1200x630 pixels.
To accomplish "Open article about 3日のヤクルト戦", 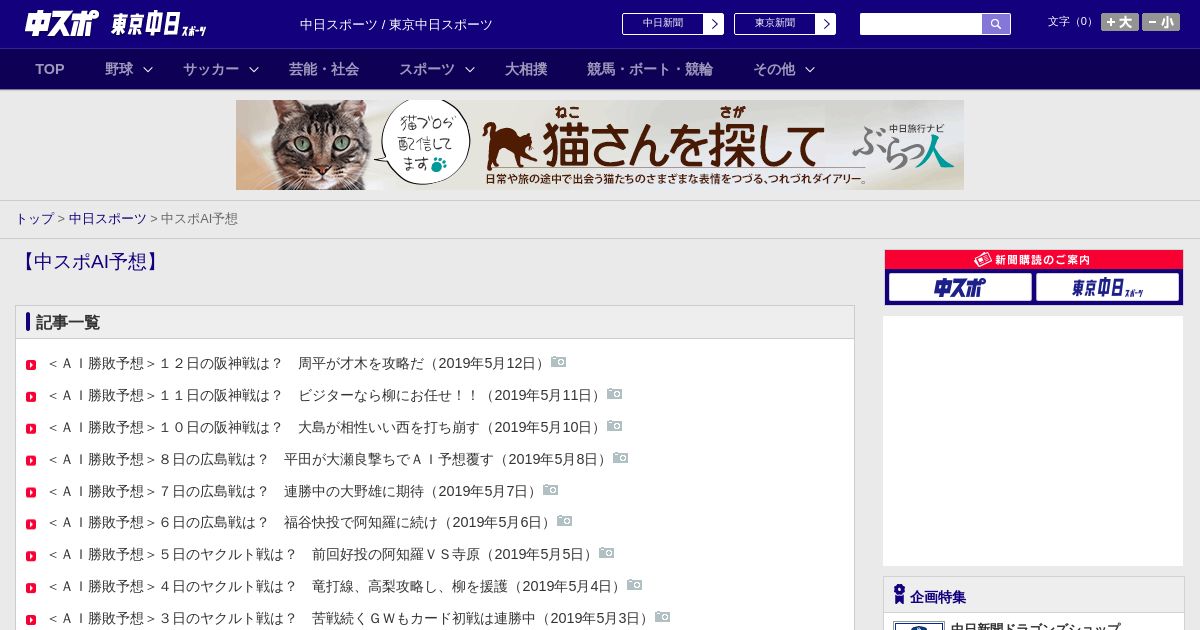I will [x=350, y=618].
